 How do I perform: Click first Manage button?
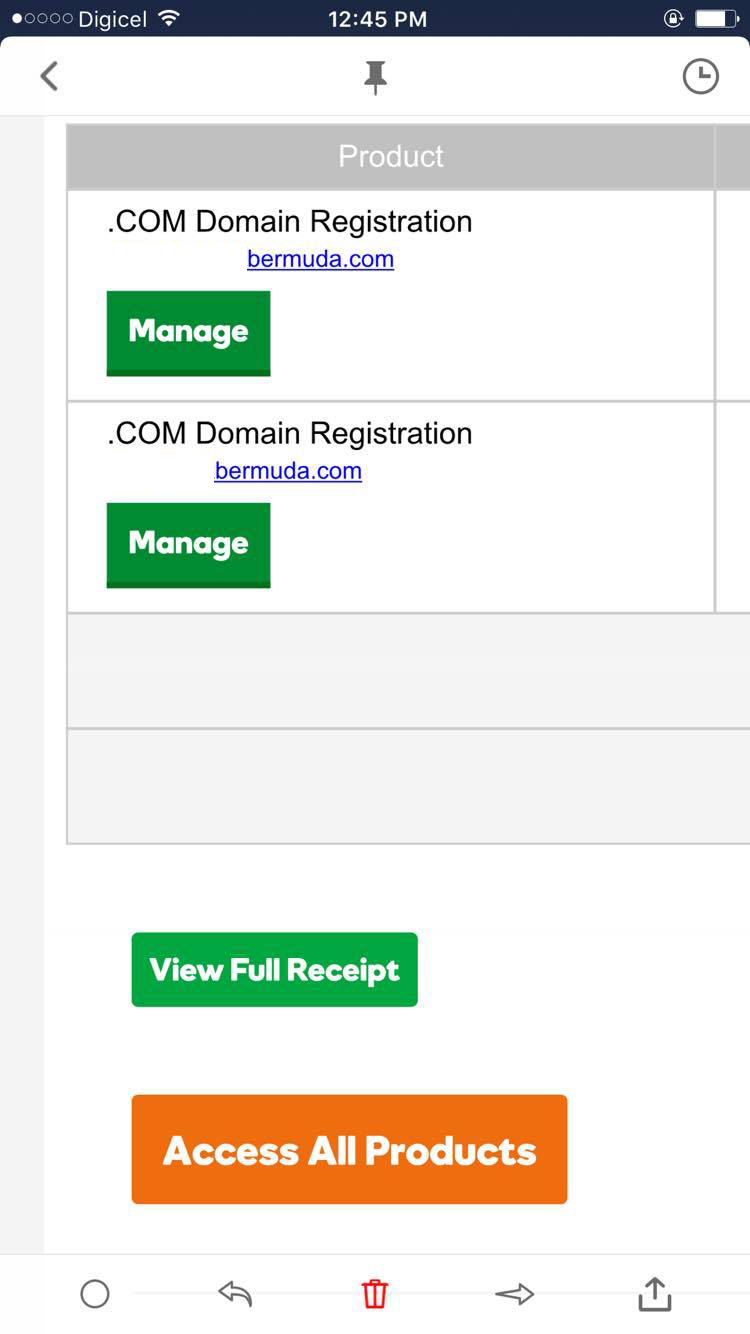click(x=188, y=333)
